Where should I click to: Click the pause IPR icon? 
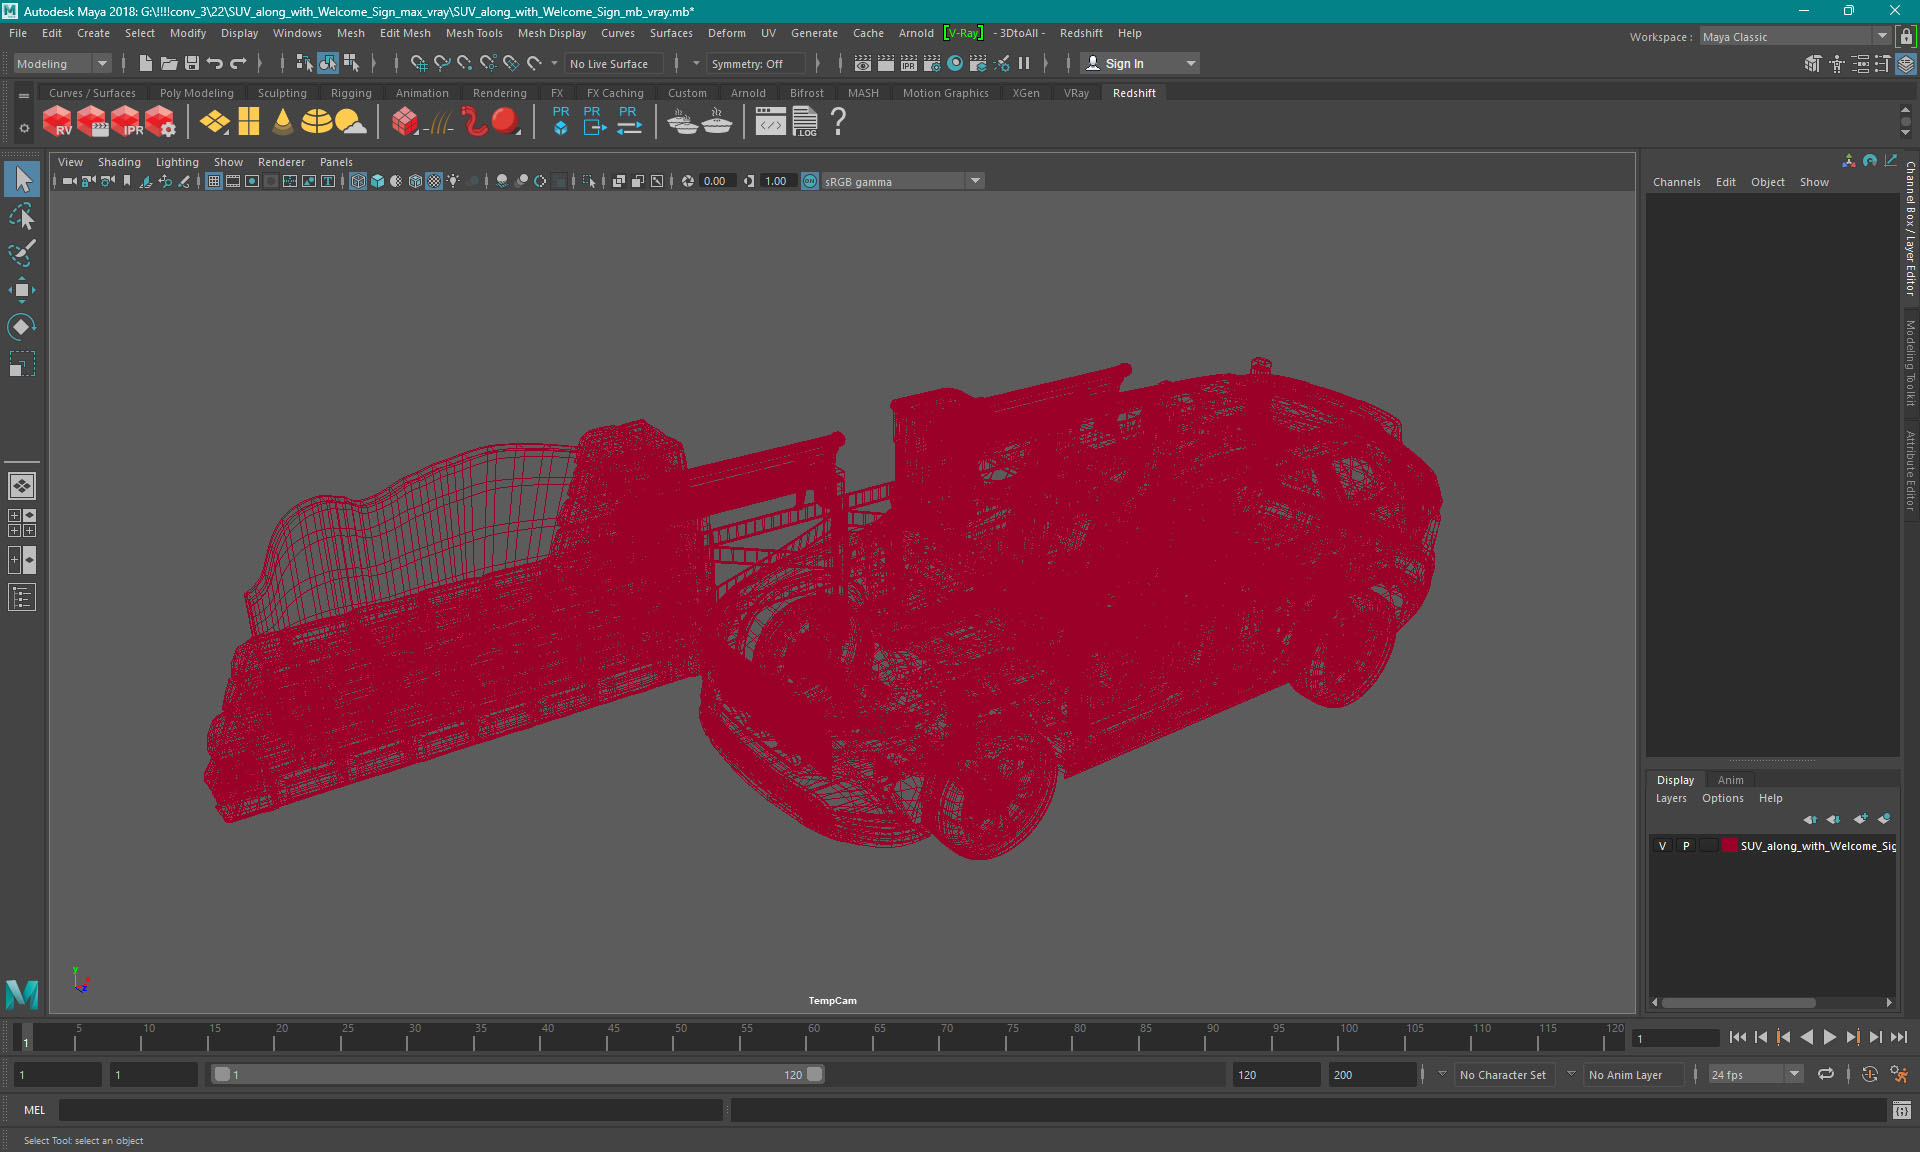click(x=1024, y=63)
